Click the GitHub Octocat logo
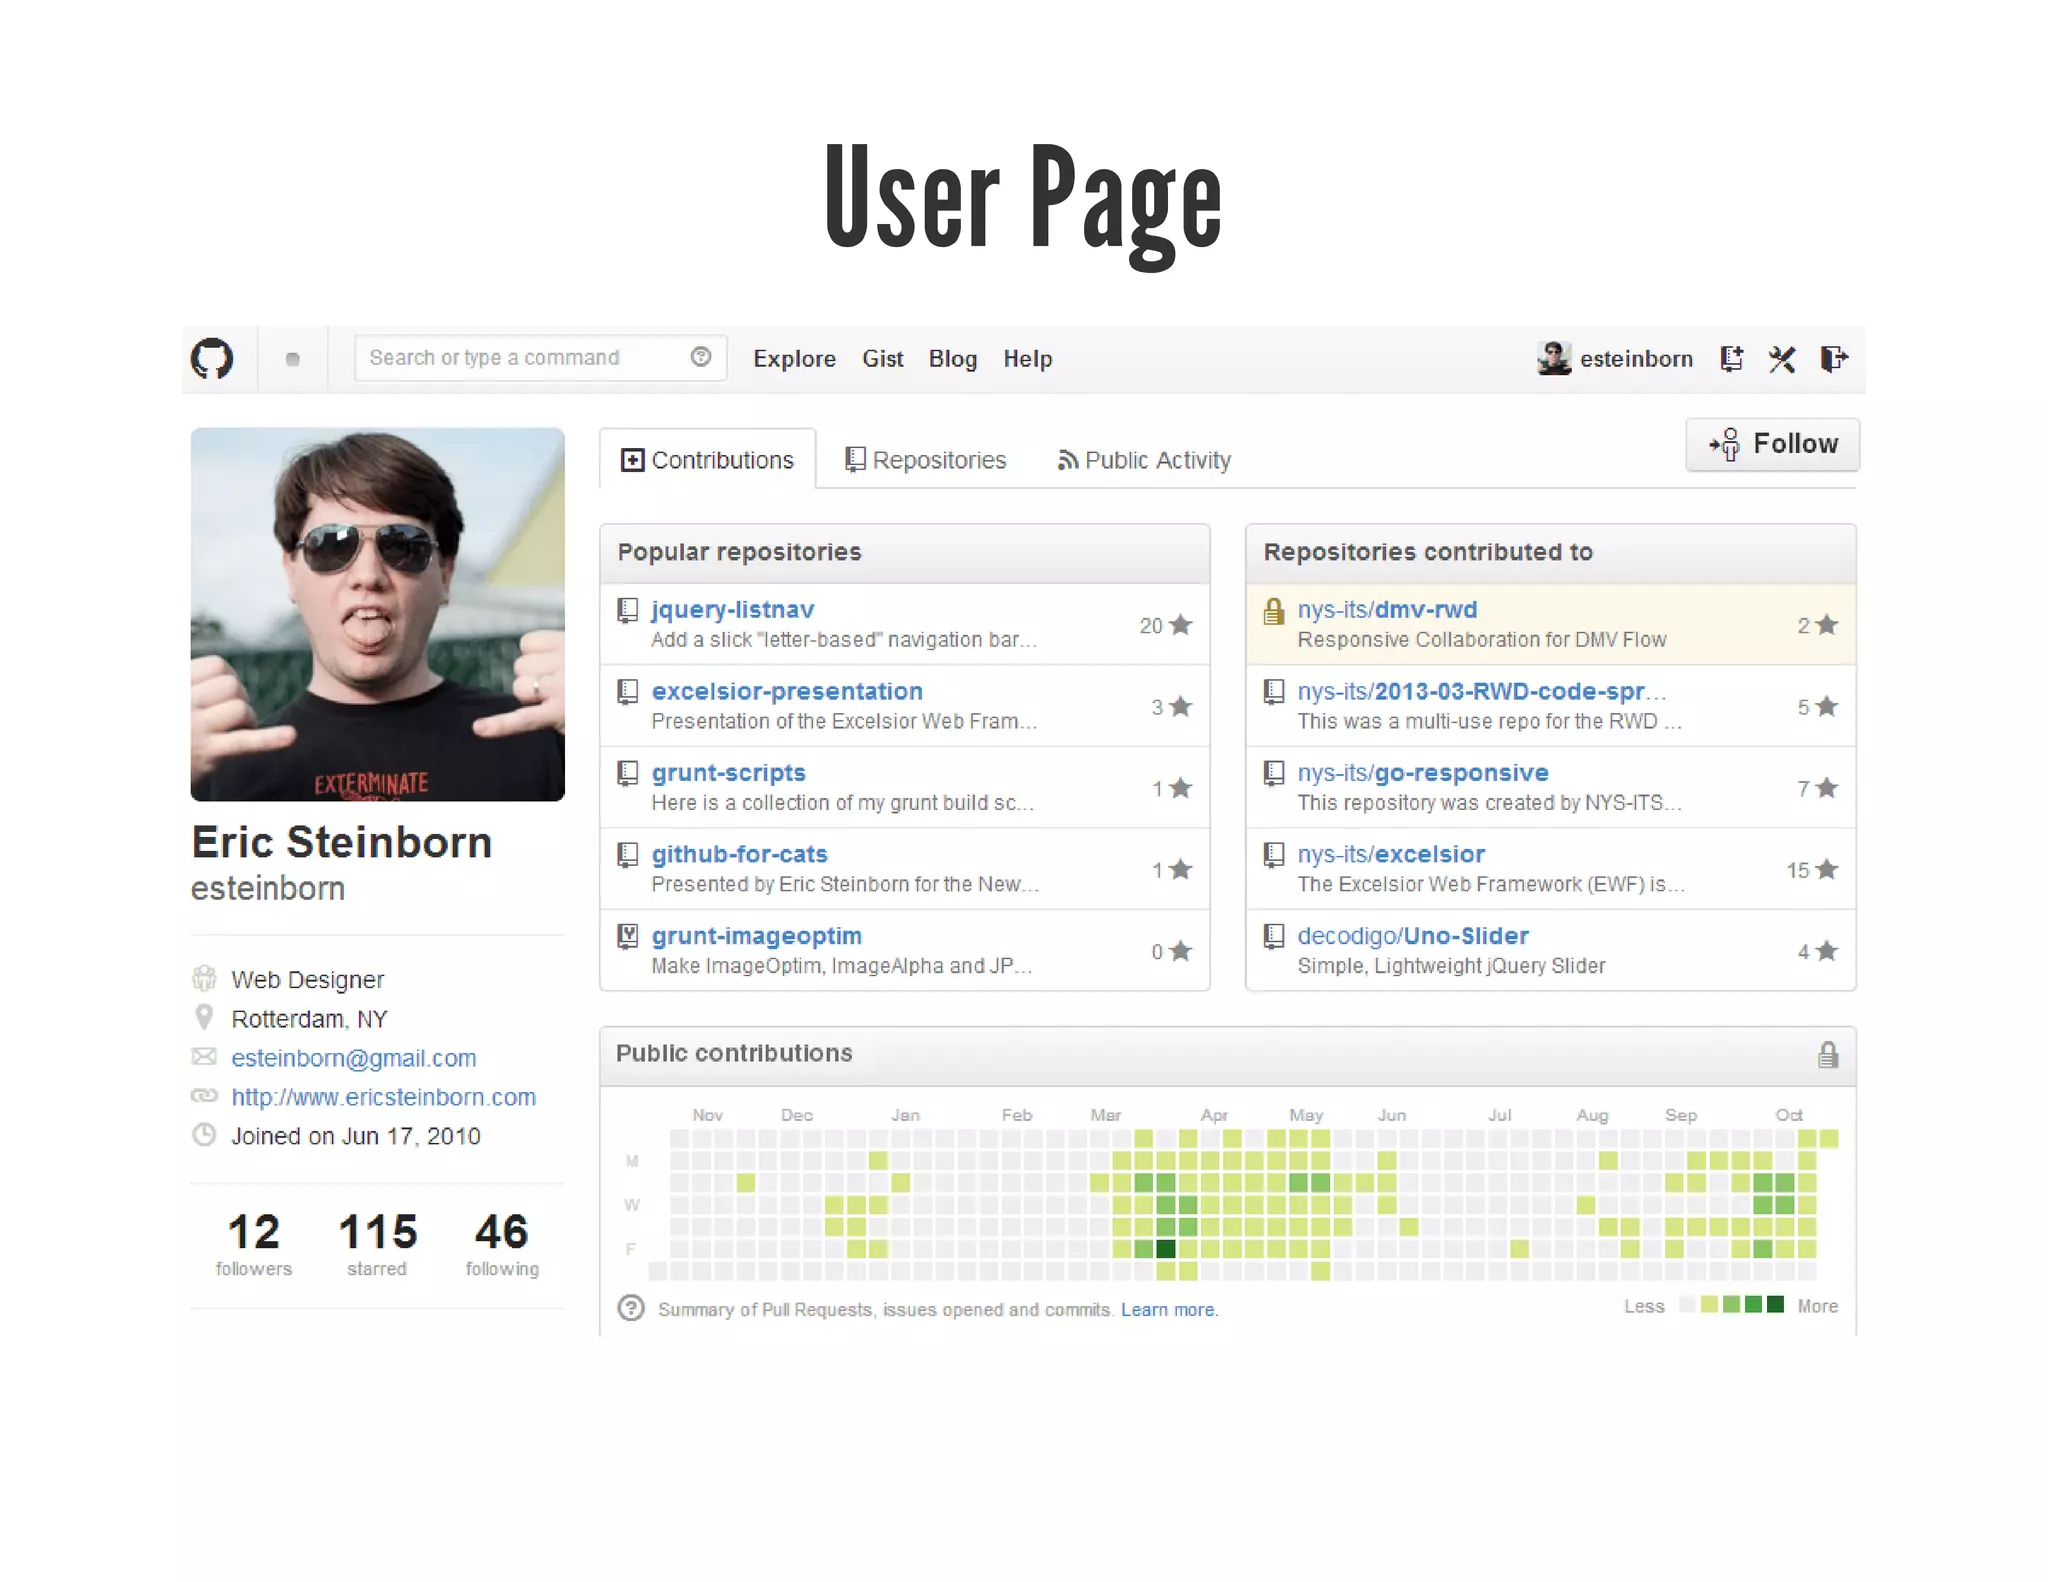This screenshot has width=2048, height=1582. pos(212,359)
